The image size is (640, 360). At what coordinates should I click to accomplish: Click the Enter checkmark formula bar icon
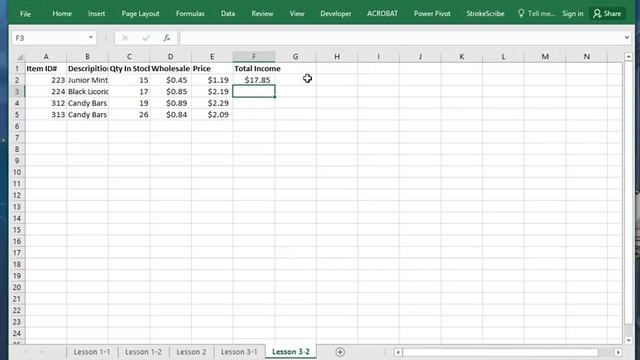146,38
